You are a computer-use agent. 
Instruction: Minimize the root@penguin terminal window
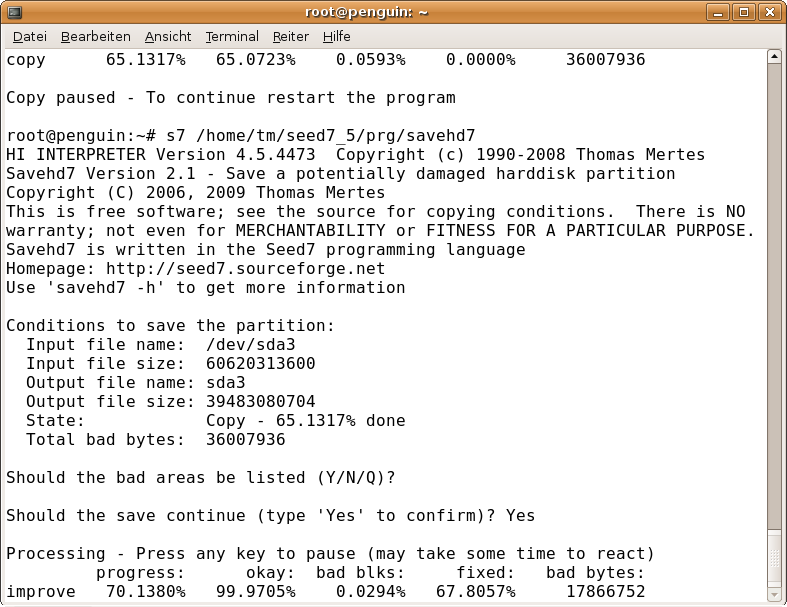718,12
